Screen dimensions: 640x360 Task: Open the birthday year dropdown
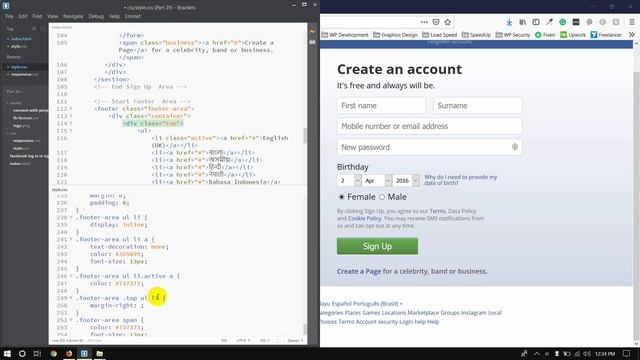(x=407, y=180)
